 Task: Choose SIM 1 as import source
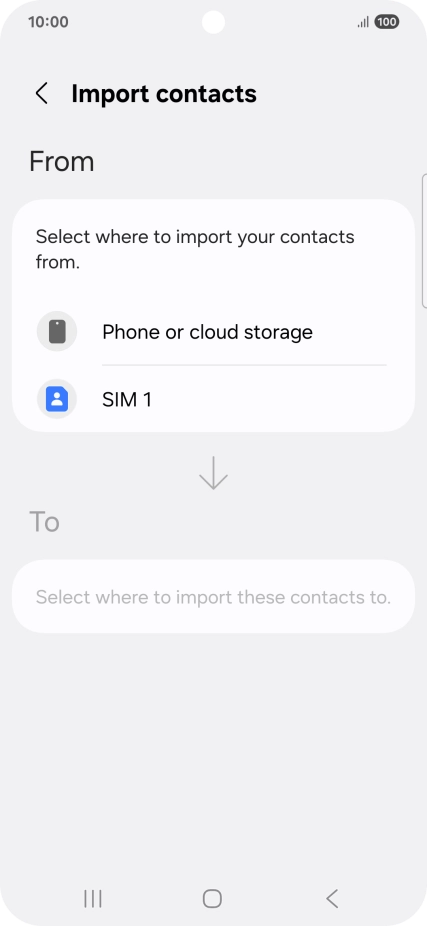213,399
